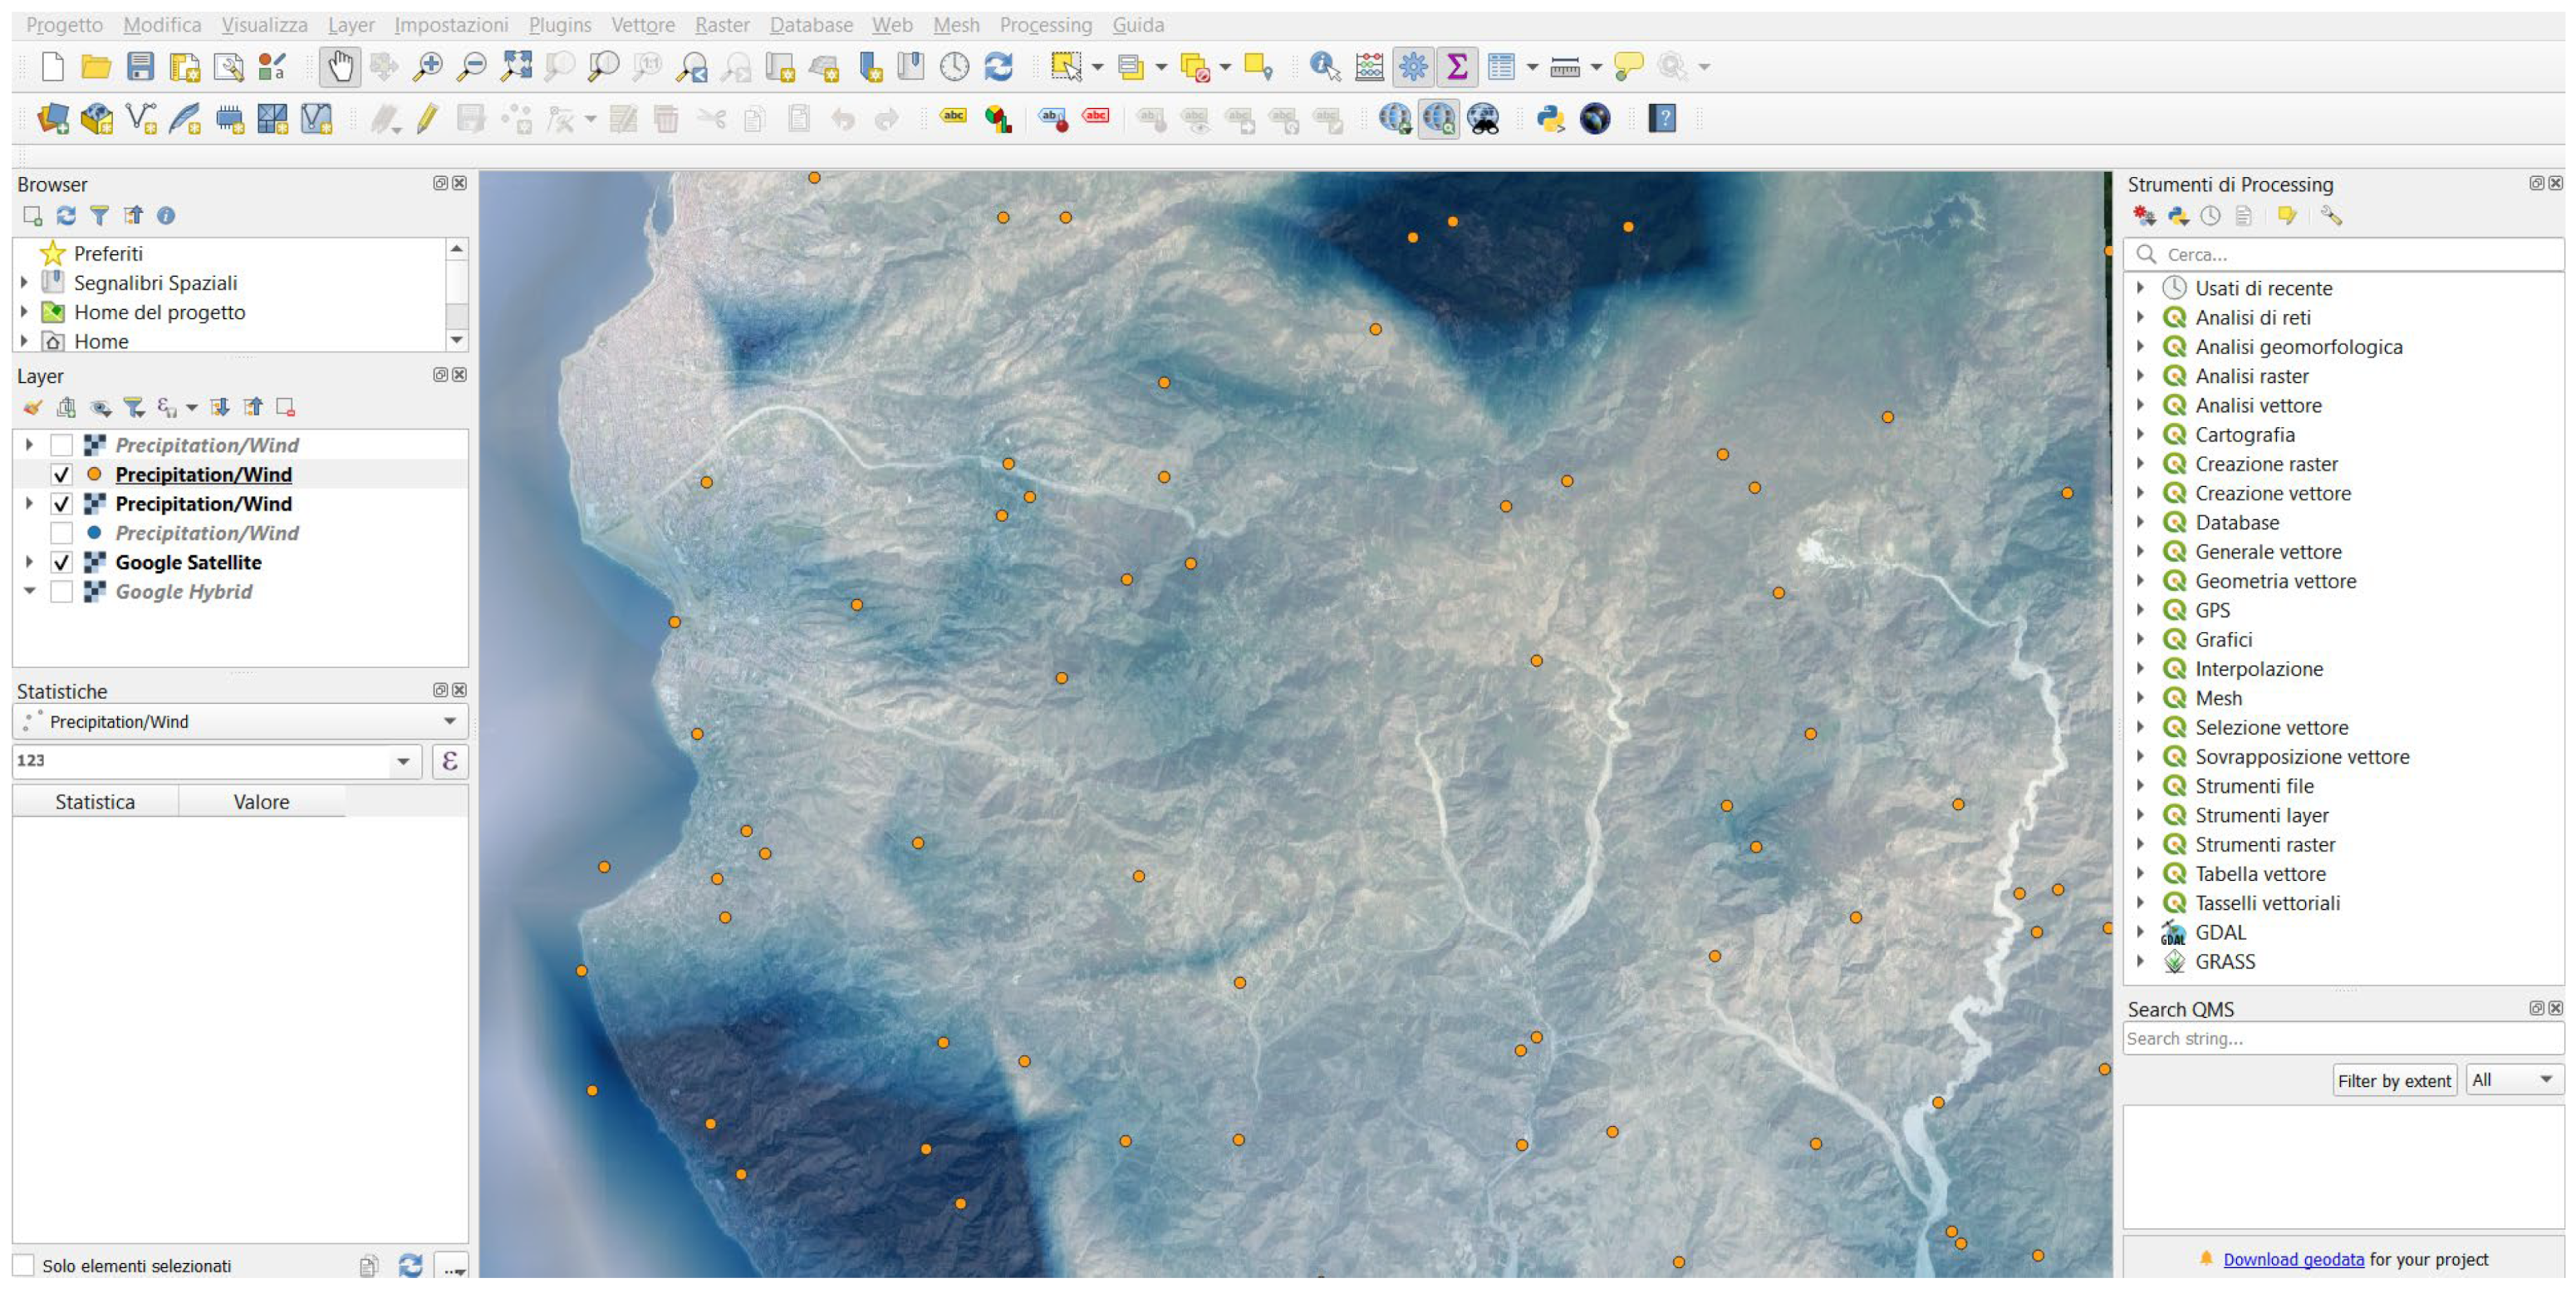Open the Python console icon
This screenshot has width=2576, height=1293.
pyautogui.click(x=1550, y=119)
